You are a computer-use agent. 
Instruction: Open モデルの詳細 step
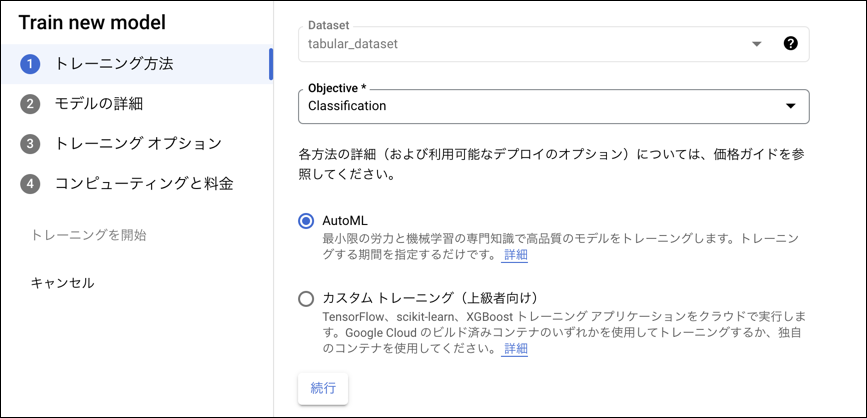[105, 104]
